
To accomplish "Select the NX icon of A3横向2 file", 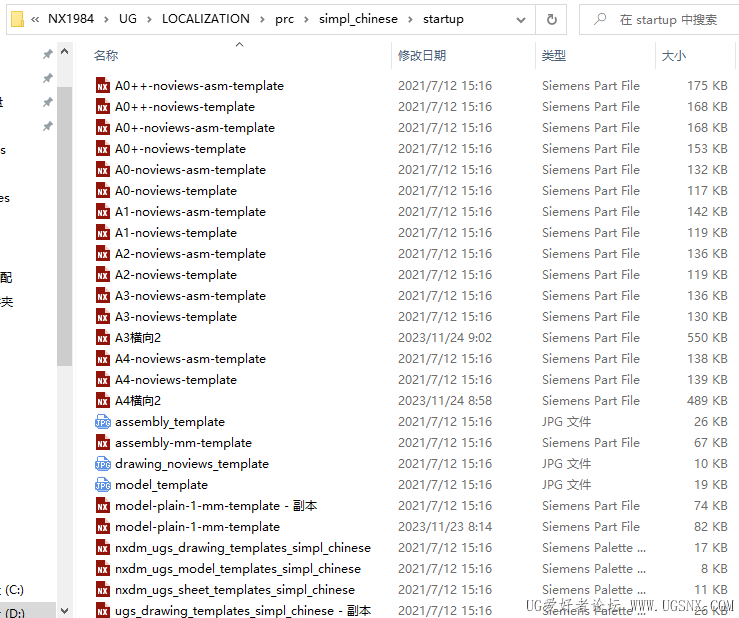I will [103, 338].
